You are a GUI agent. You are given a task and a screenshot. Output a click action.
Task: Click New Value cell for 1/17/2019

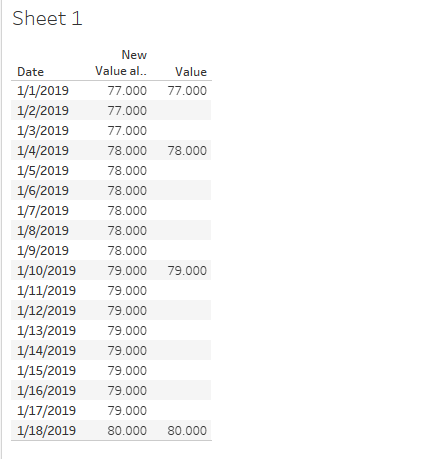point(127,411)
